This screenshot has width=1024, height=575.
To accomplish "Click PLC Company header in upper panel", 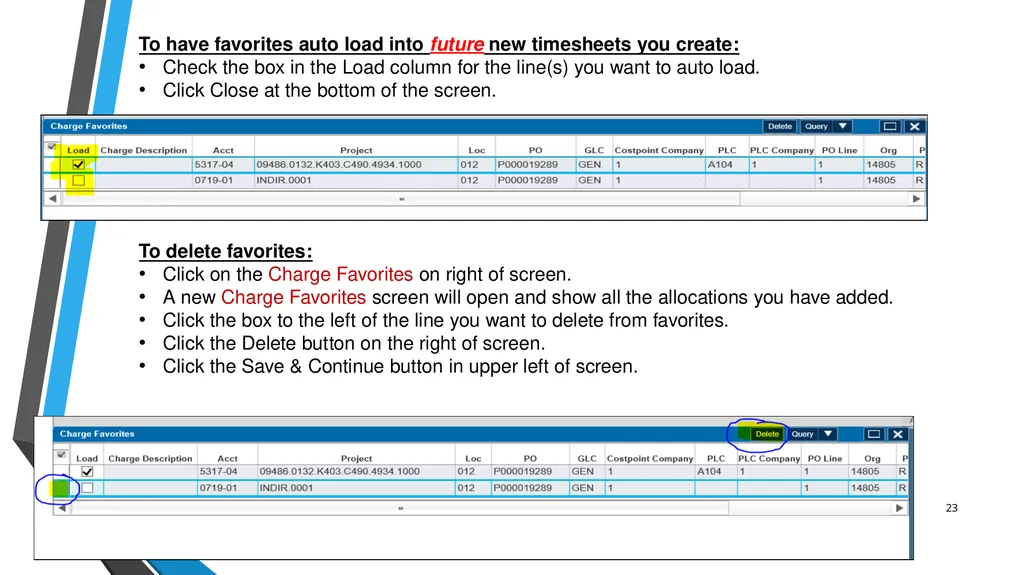I will coord(782,150).
